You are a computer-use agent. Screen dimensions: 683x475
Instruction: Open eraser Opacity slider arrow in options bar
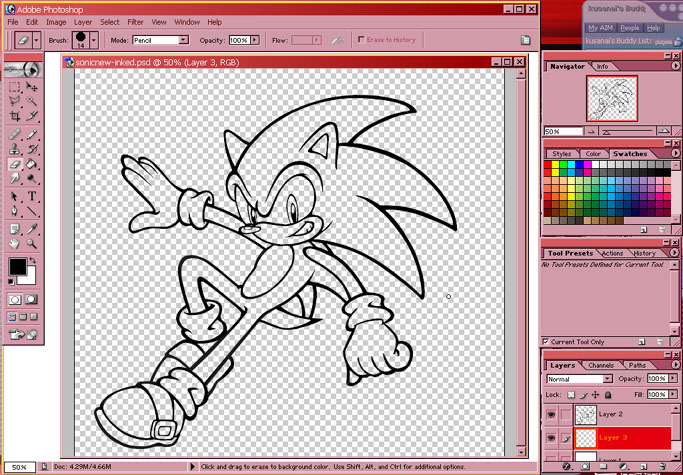pyautogui.click(x=255, y=40)
